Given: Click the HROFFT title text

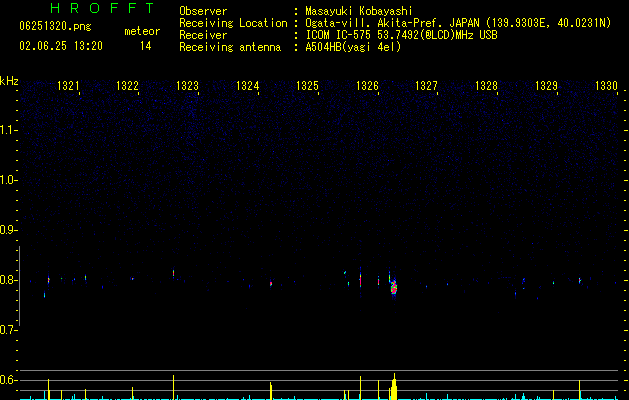Looking at the screenshot, I should [103, 8].
